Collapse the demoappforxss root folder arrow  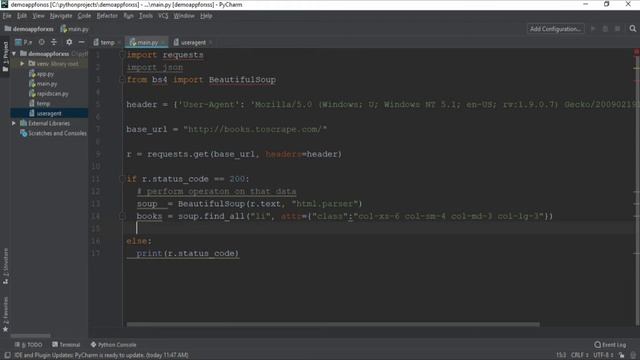[x=14, y=53]
